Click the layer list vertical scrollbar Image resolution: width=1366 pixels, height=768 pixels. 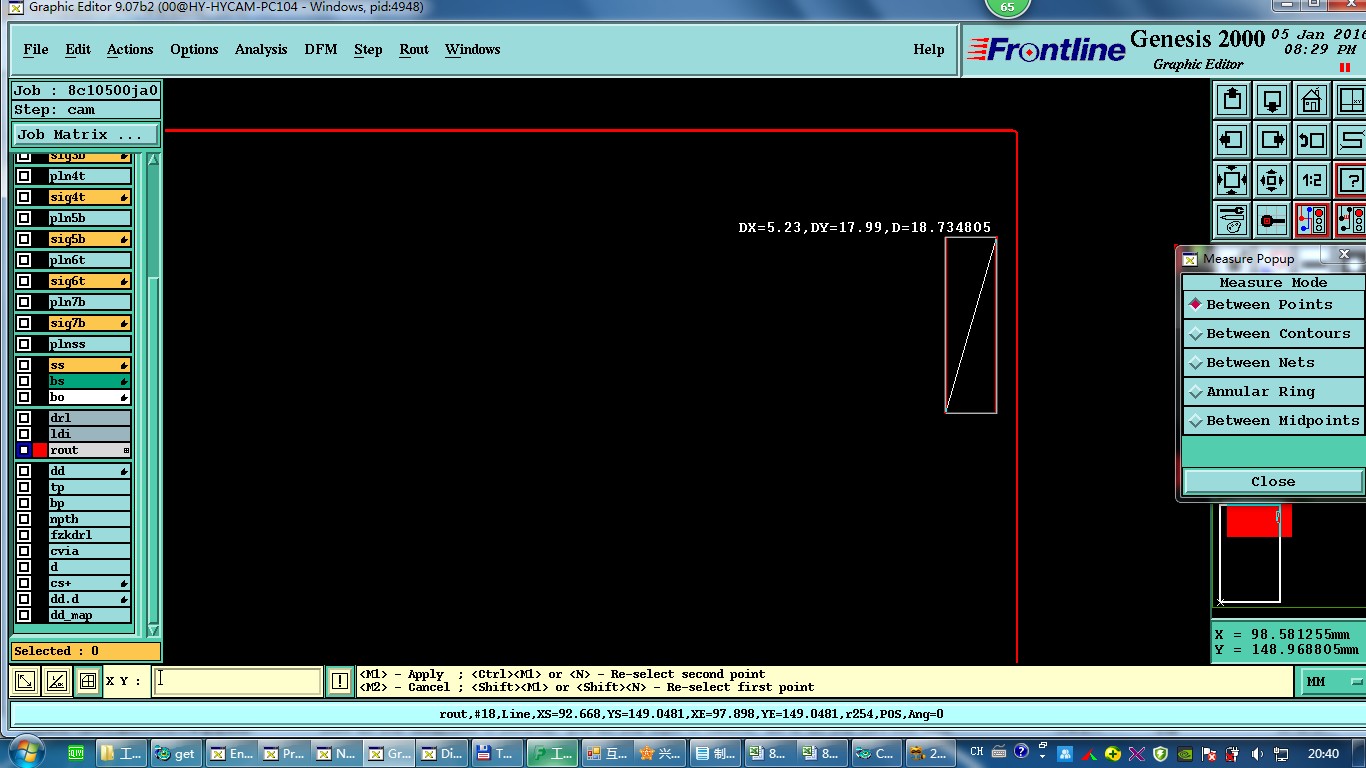[153, 395]
